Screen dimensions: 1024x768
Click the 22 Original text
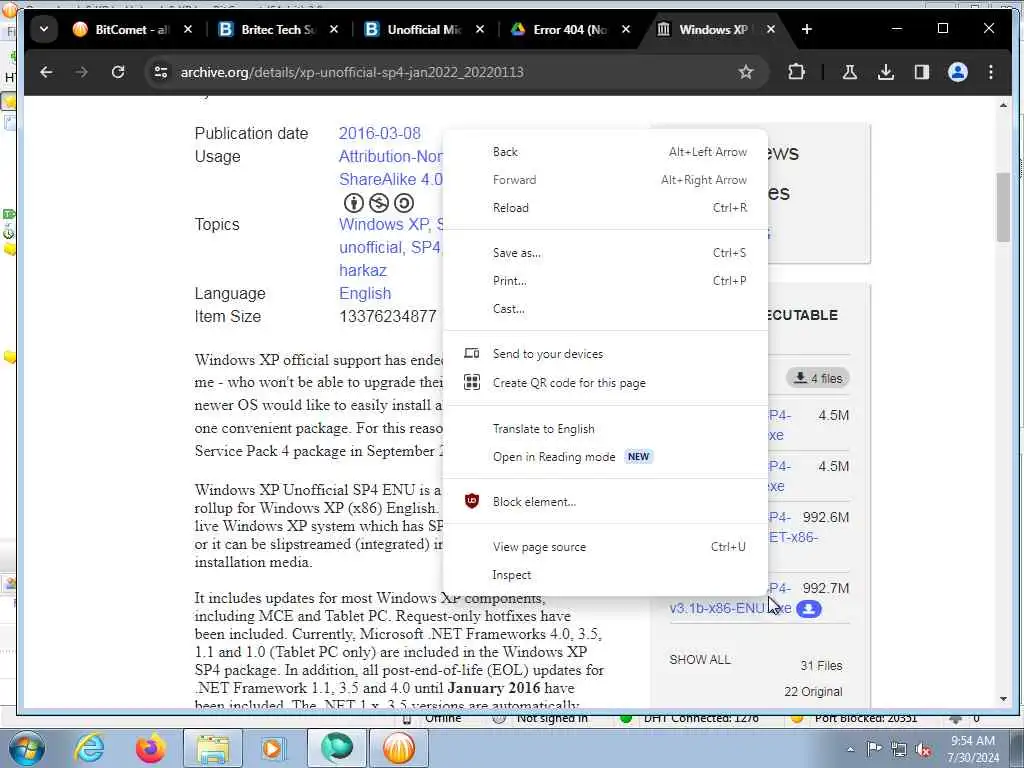point(813,692)
